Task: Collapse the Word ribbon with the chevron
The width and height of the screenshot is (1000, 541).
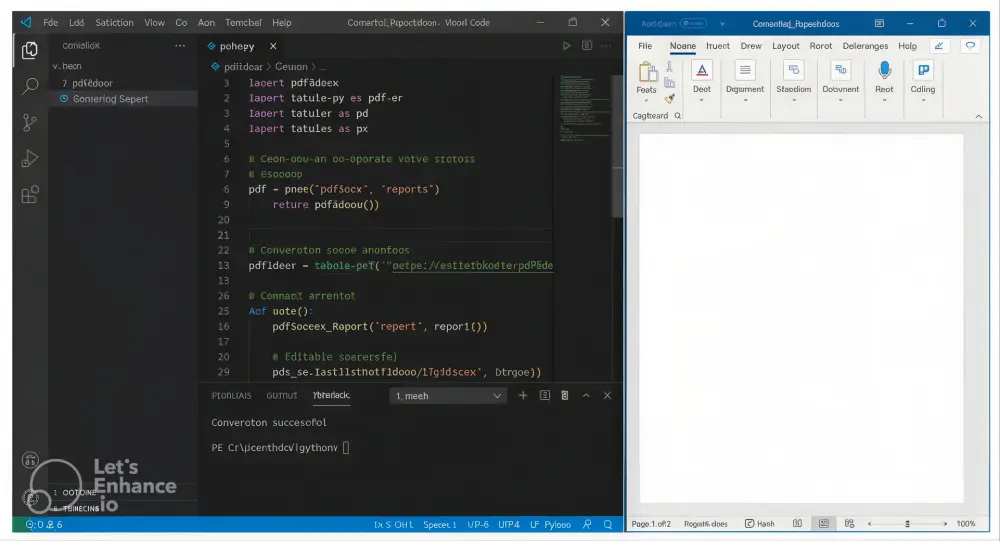Action: point(978,116)
